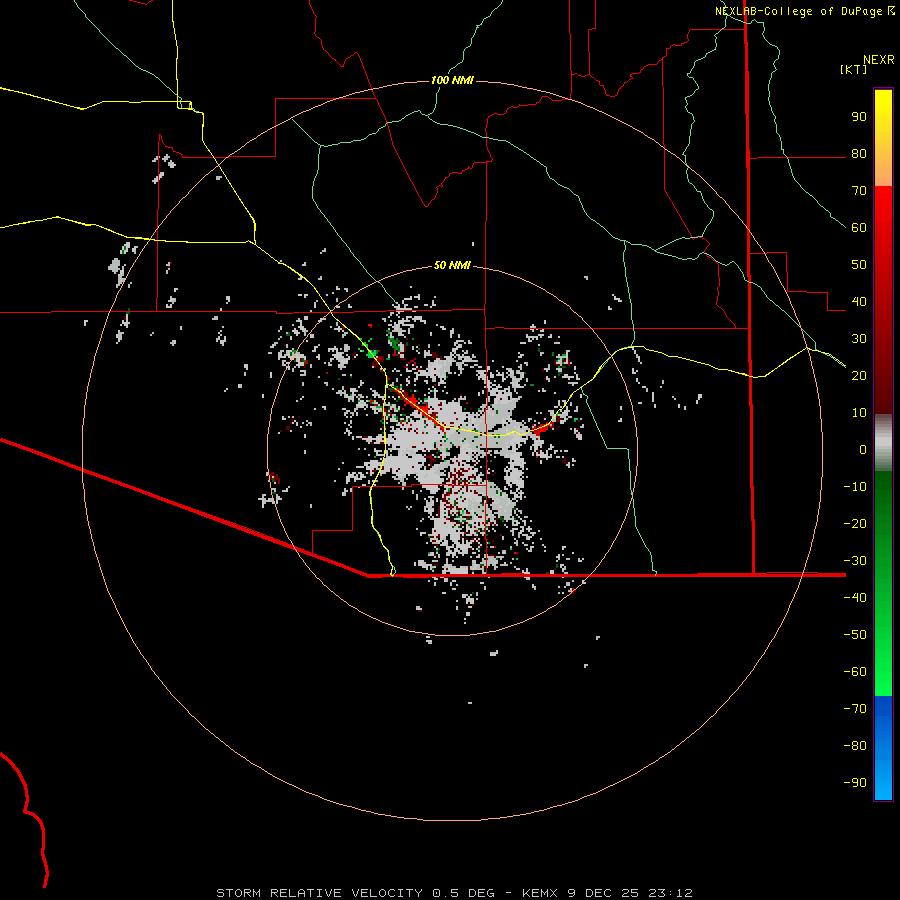
Task: Click the 80 value on velocity scale
Action: (x=859, y=154)
